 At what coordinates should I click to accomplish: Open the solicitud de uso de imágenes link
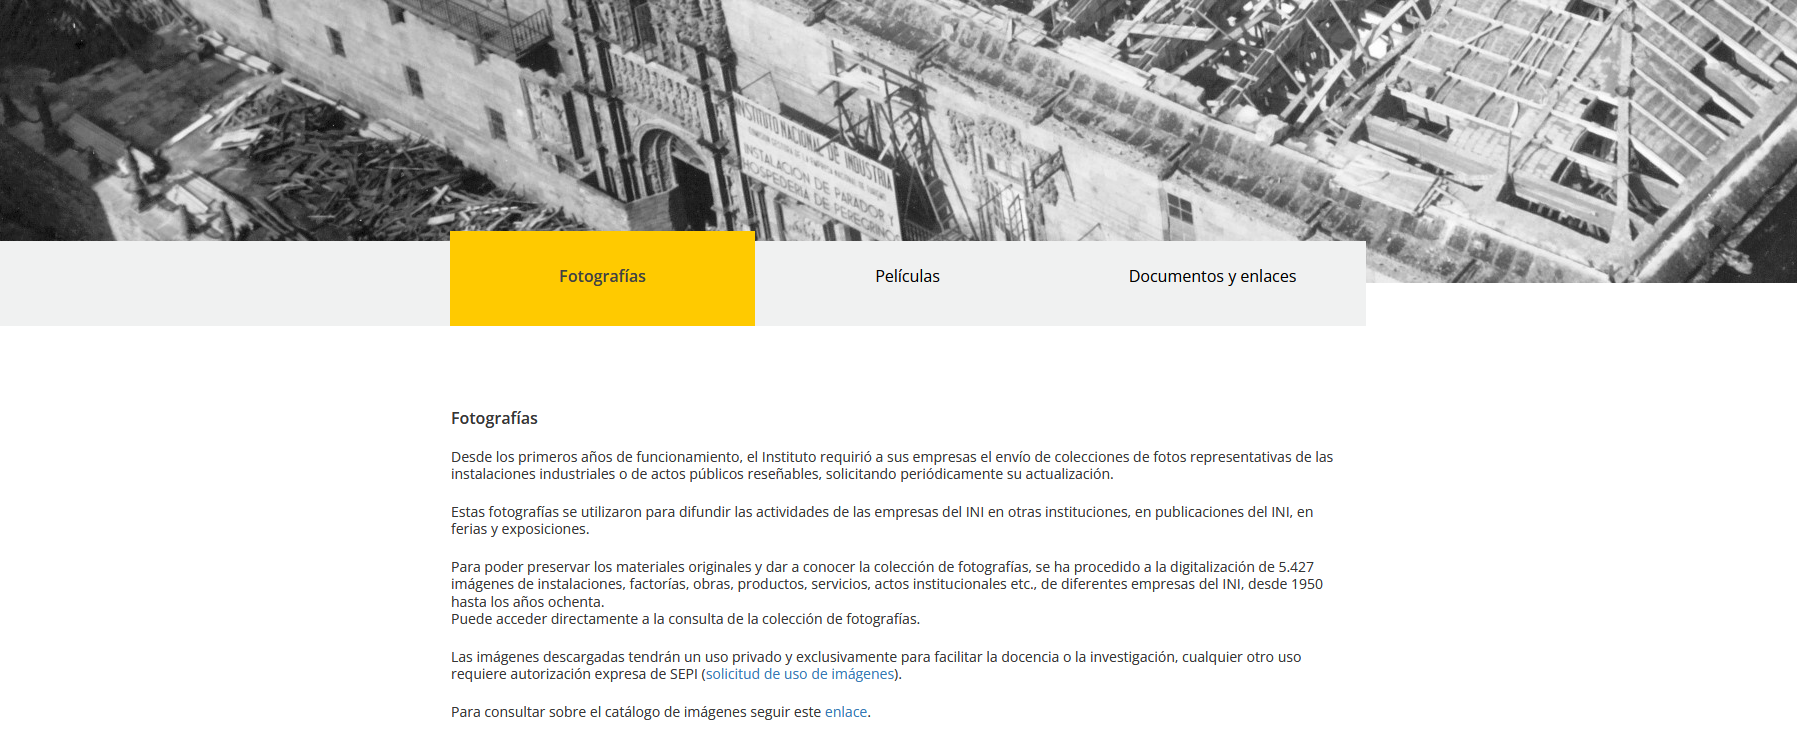click(800, 675)
